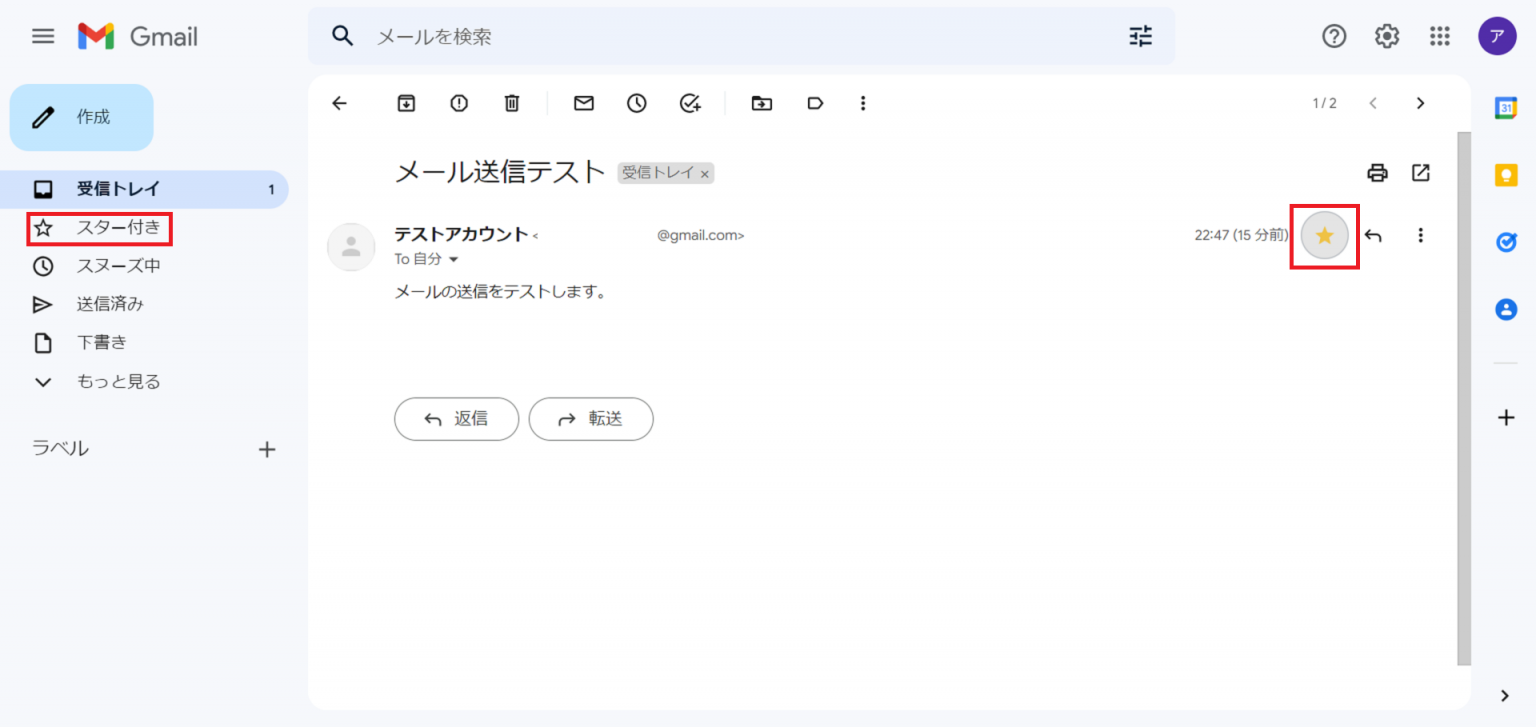
Task: Reply using the 返信 button
Action: pos(456,419)
